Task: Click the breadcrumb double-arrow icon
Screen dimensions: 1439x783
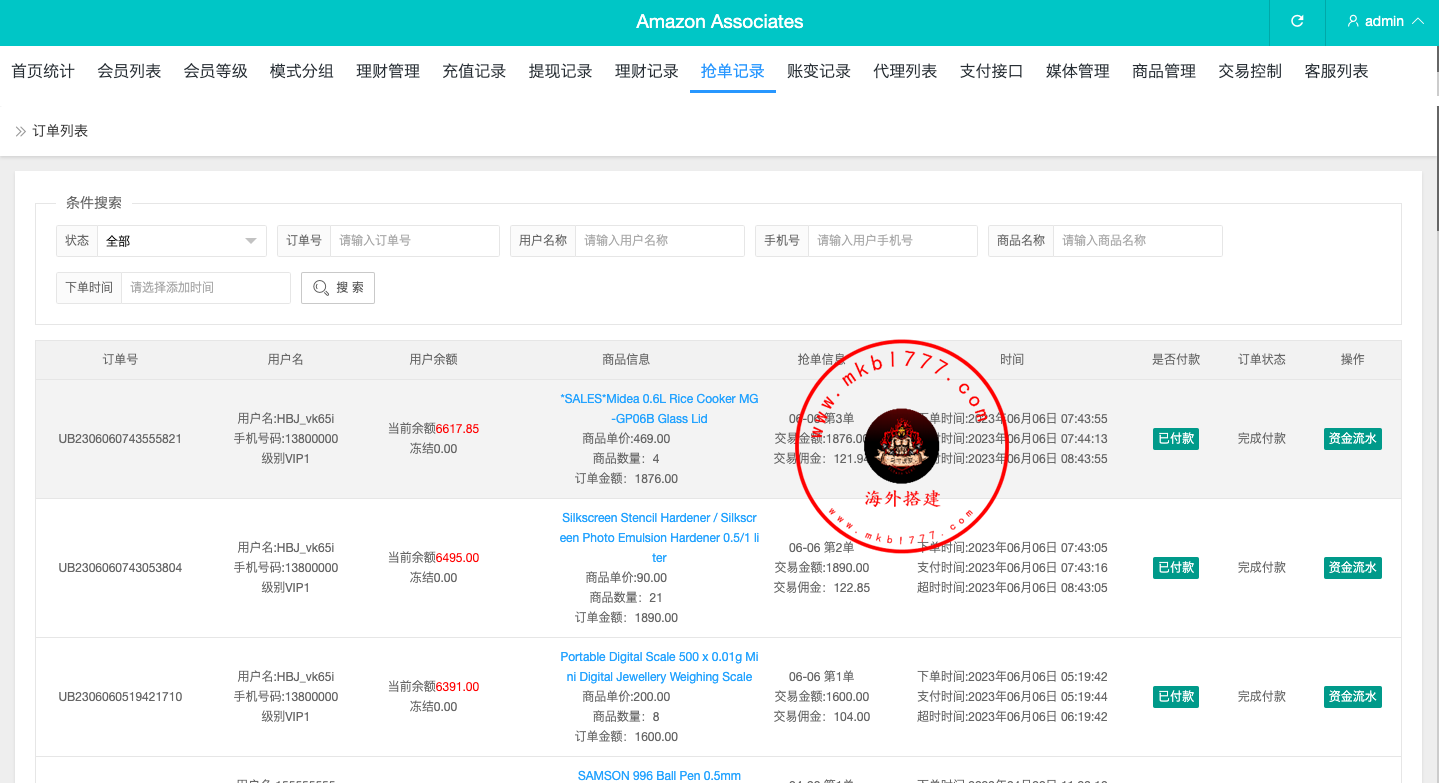Action: 20,131
